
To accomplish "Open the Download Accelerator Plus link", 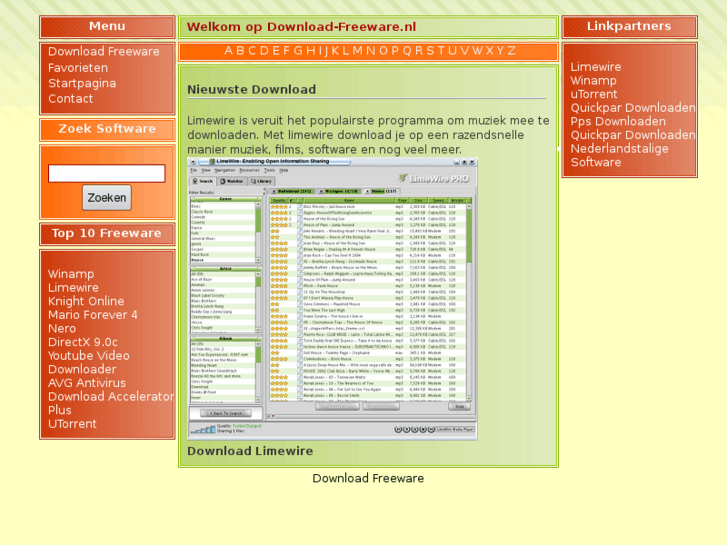I will [x=111, y=403].
